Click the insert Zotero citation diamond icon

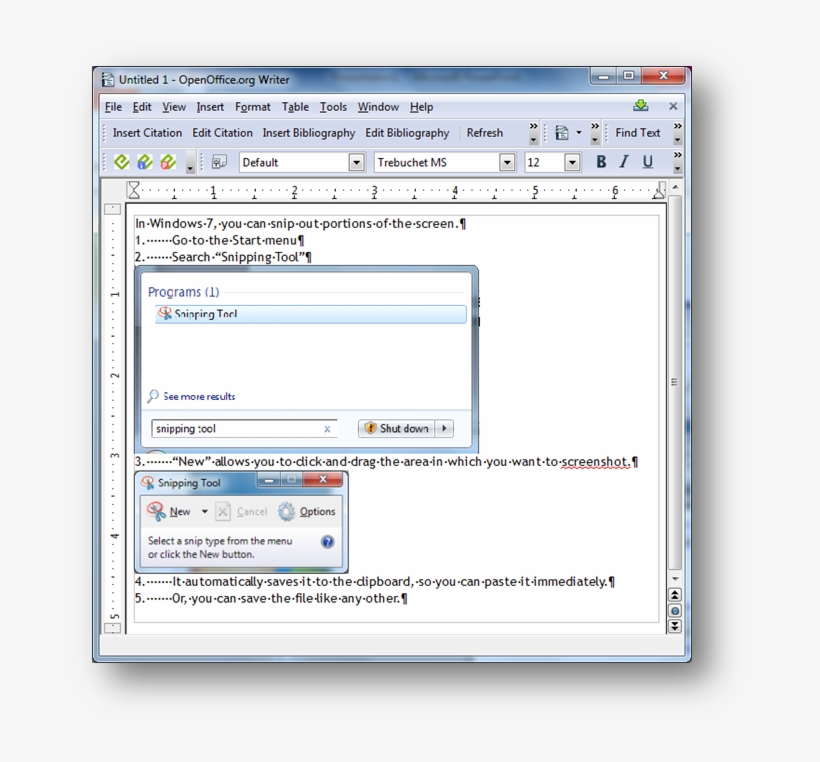coord(122,161)
